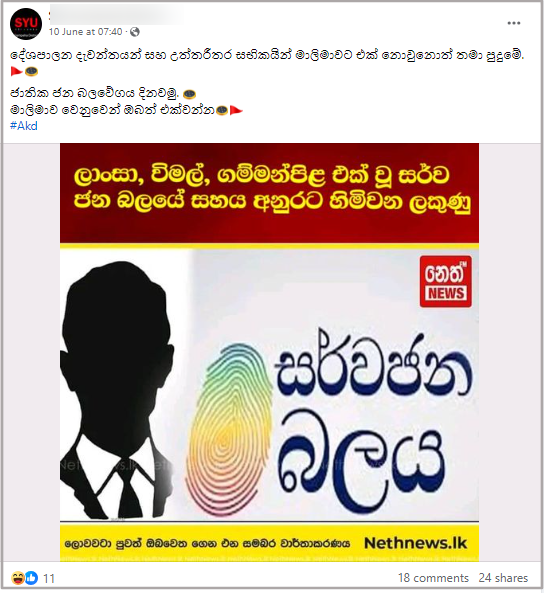Click the Nethnews.lk text in image footer
The height and width of the screenshot is (593, 544).
pos(415,543)
